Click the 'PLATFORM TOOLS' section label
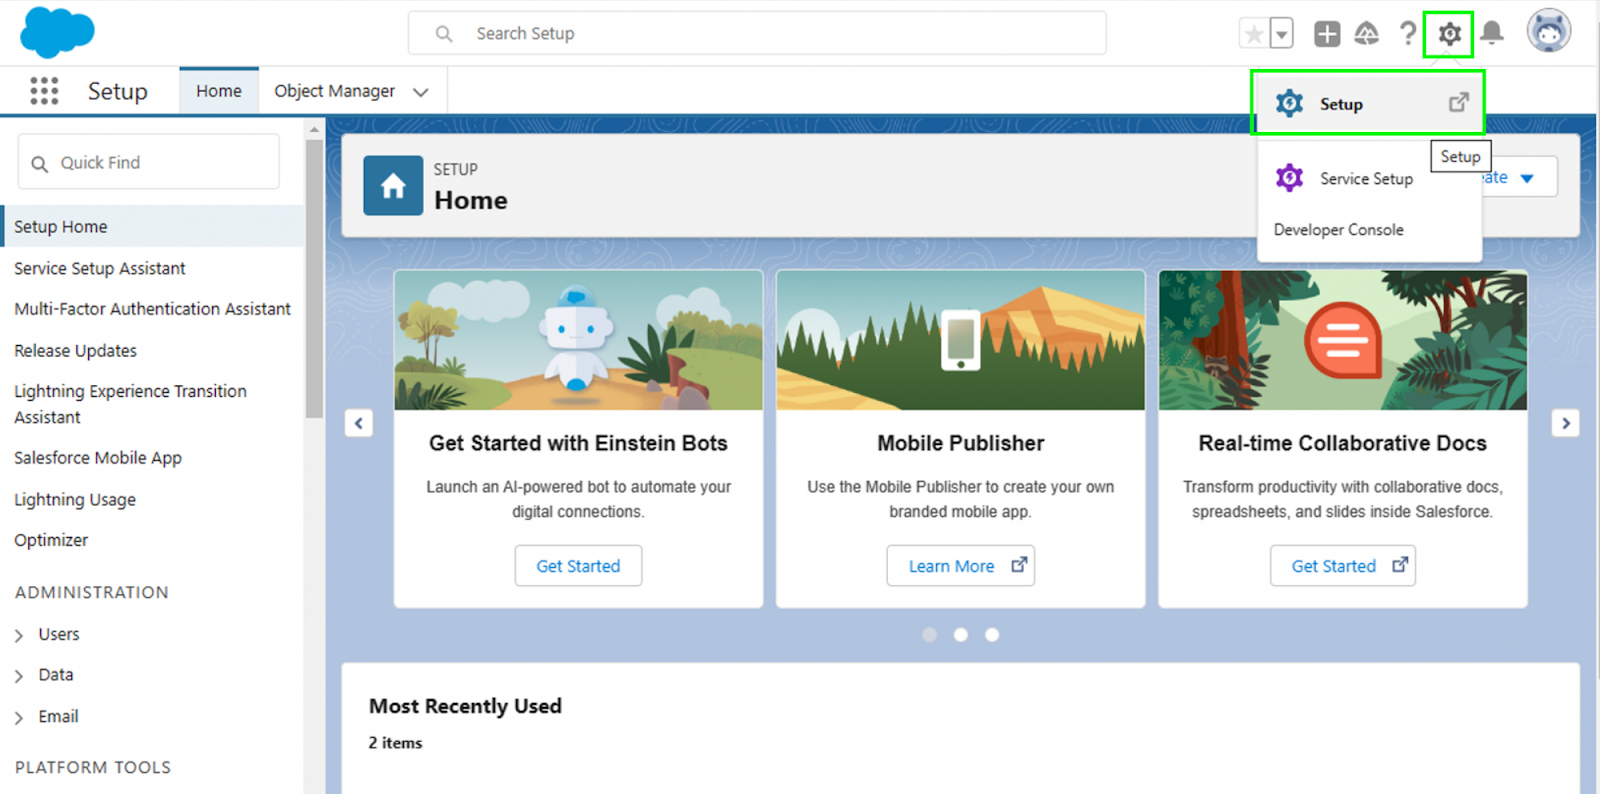 (x=93, y=767)
